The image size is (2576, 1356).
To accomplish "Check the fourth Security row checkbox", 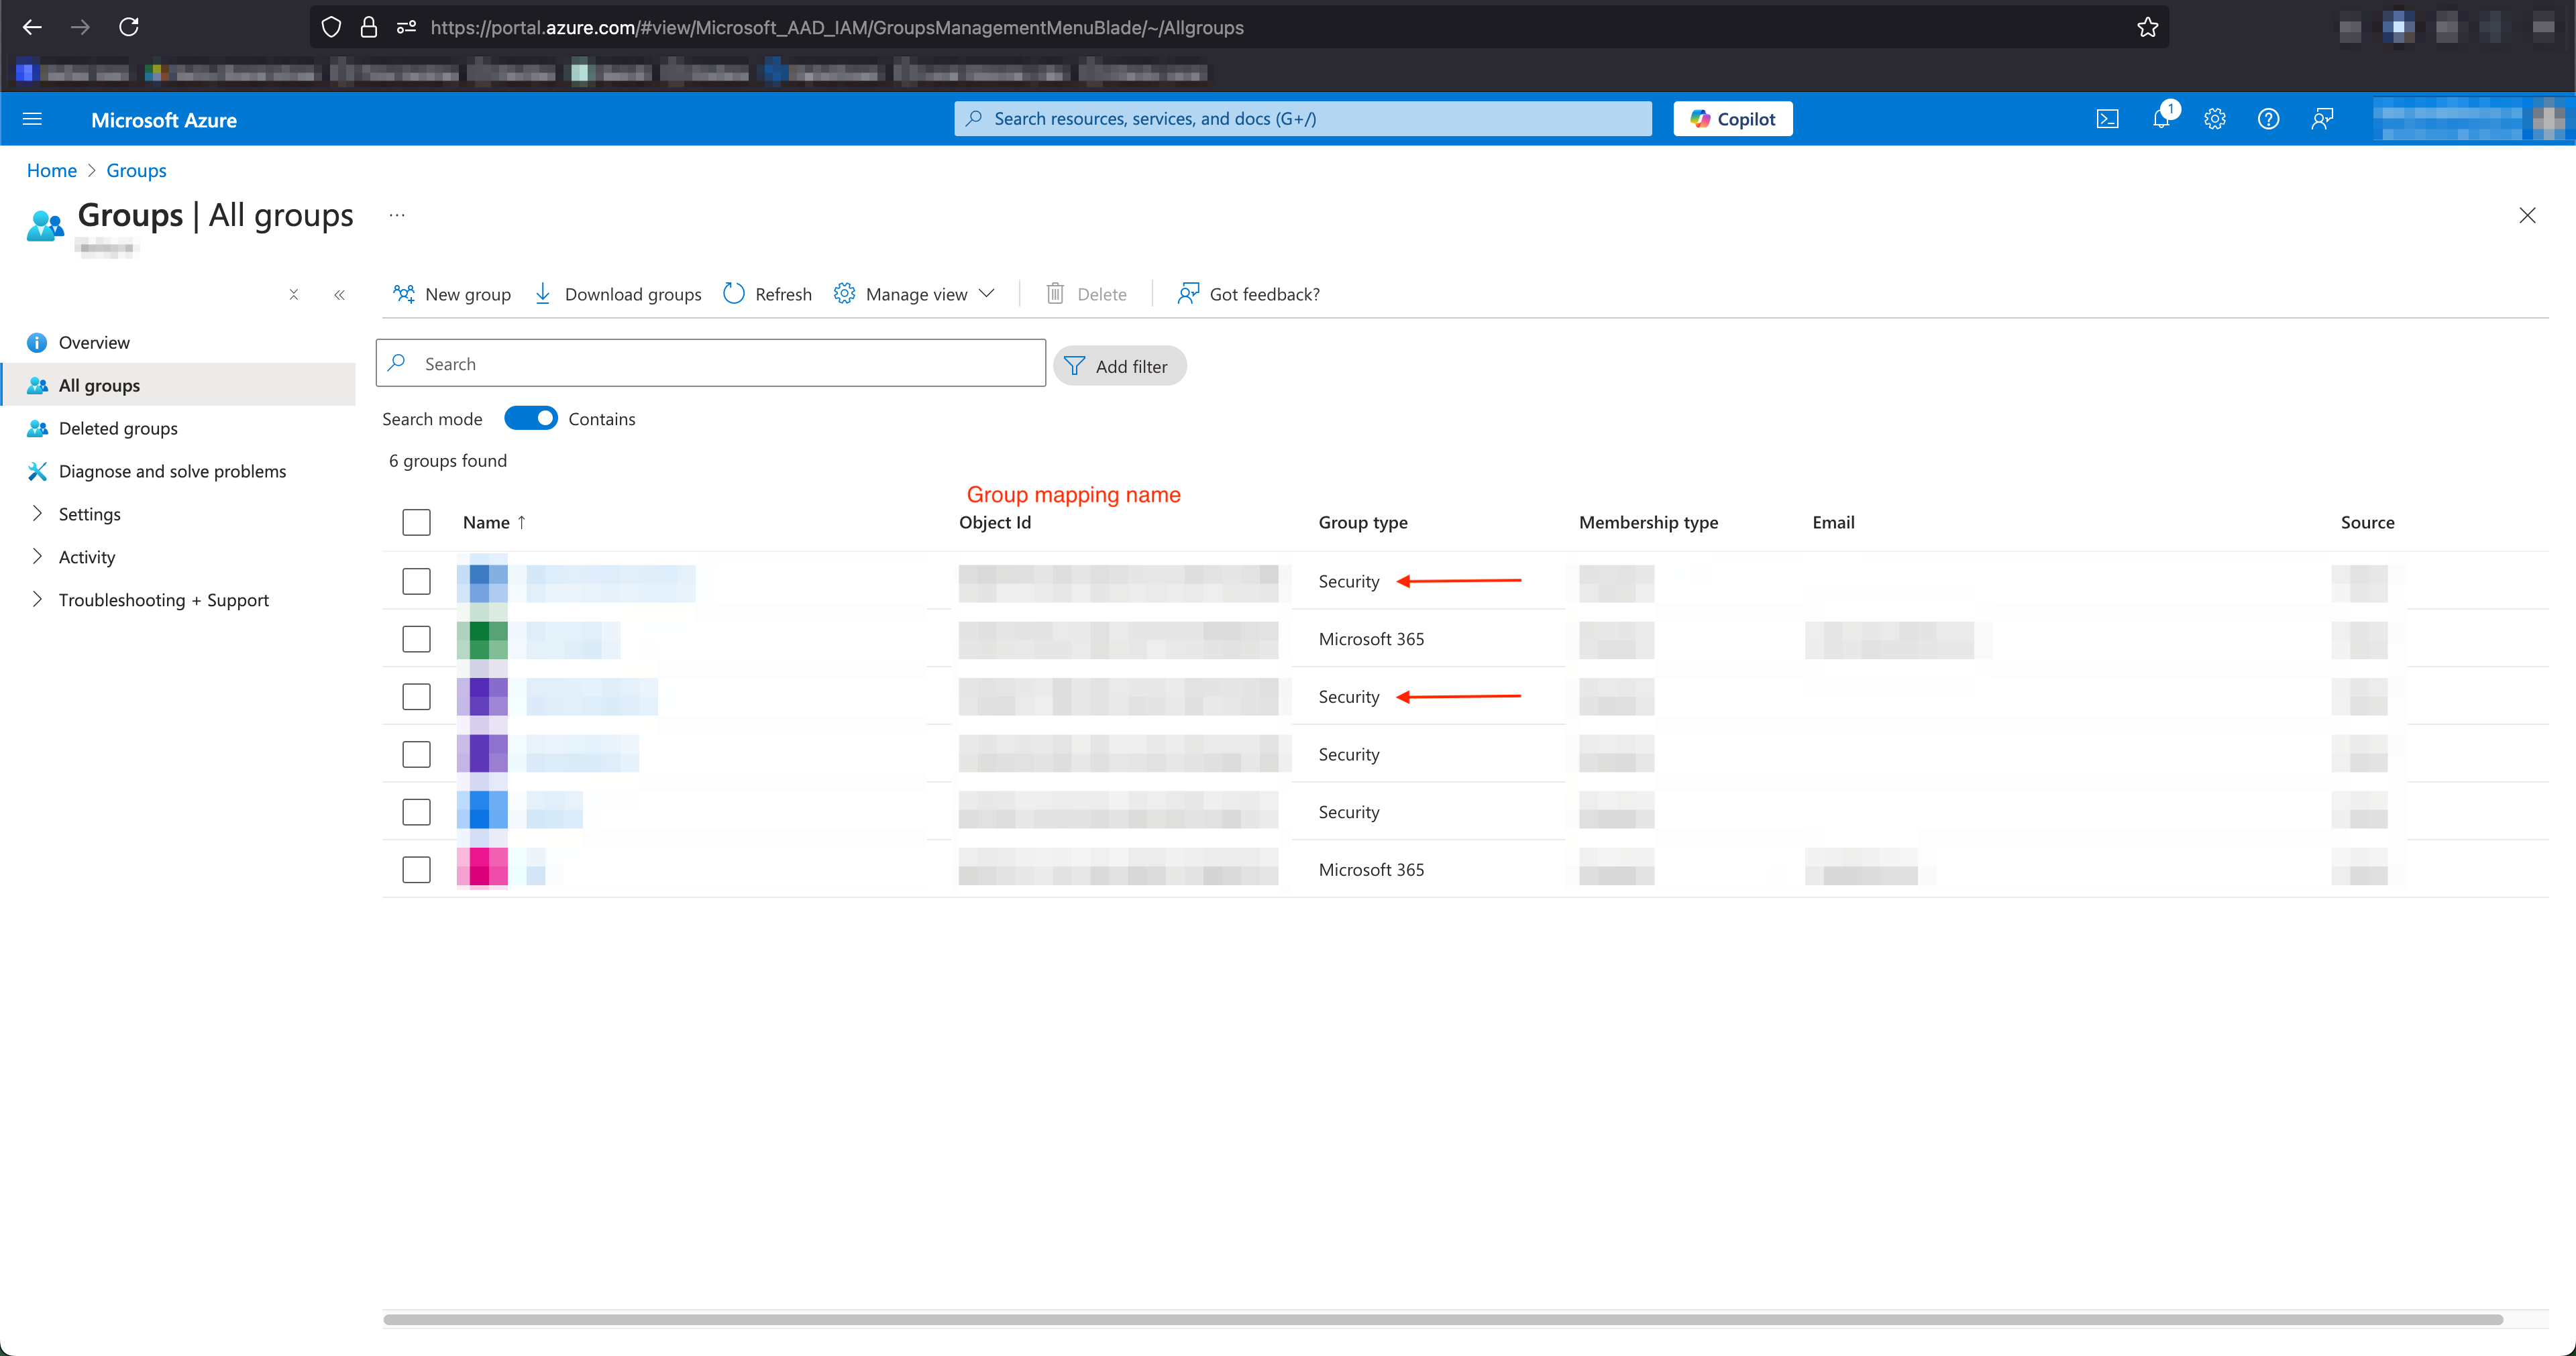I will coord(416,812).
